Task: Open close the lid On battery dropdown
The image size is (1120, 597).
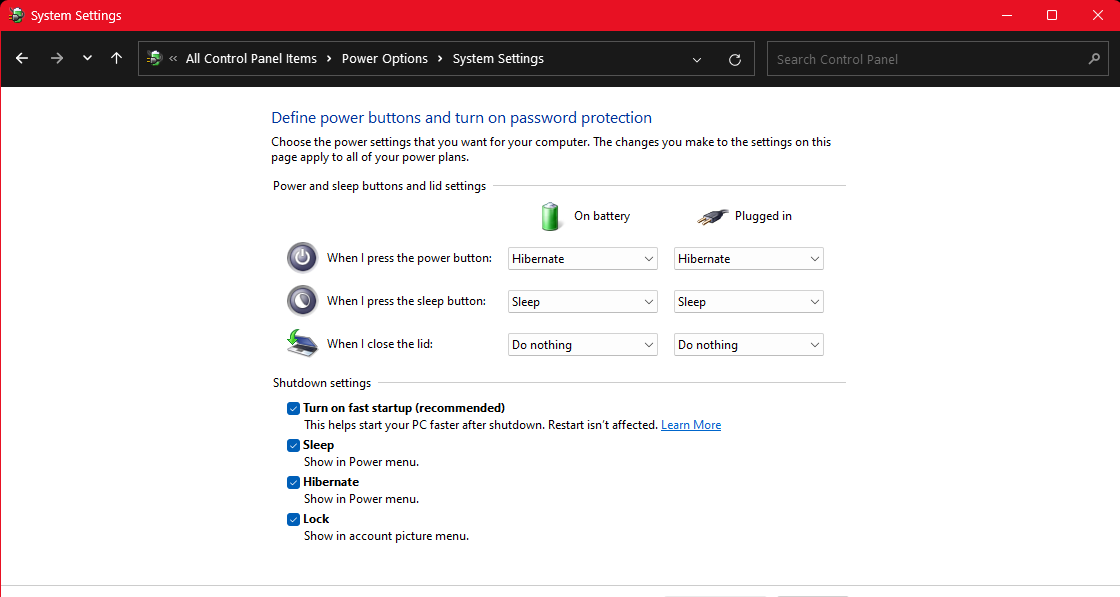Action: pyautogui.click(x=582, y=344)
